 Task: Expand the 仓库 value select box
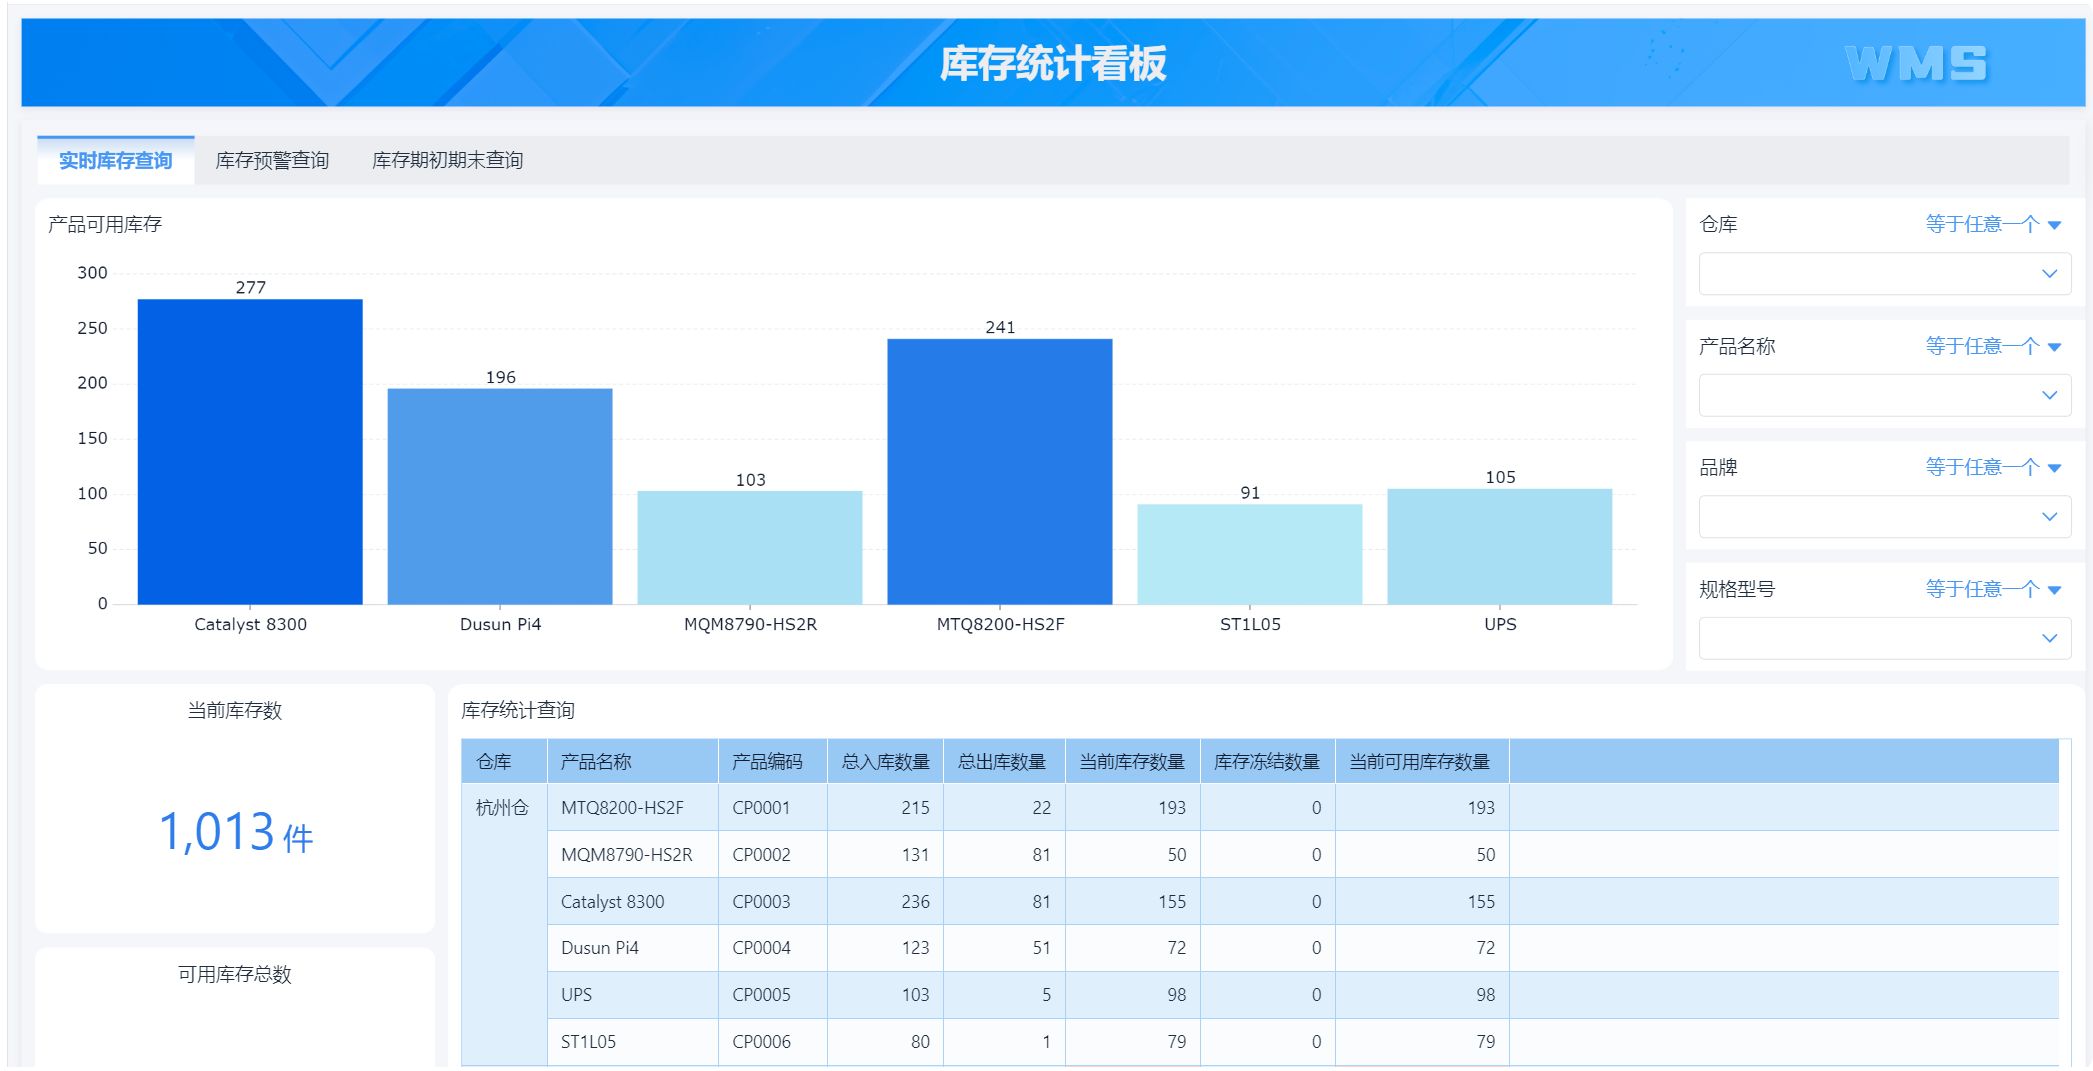[x=1884, y=273]
